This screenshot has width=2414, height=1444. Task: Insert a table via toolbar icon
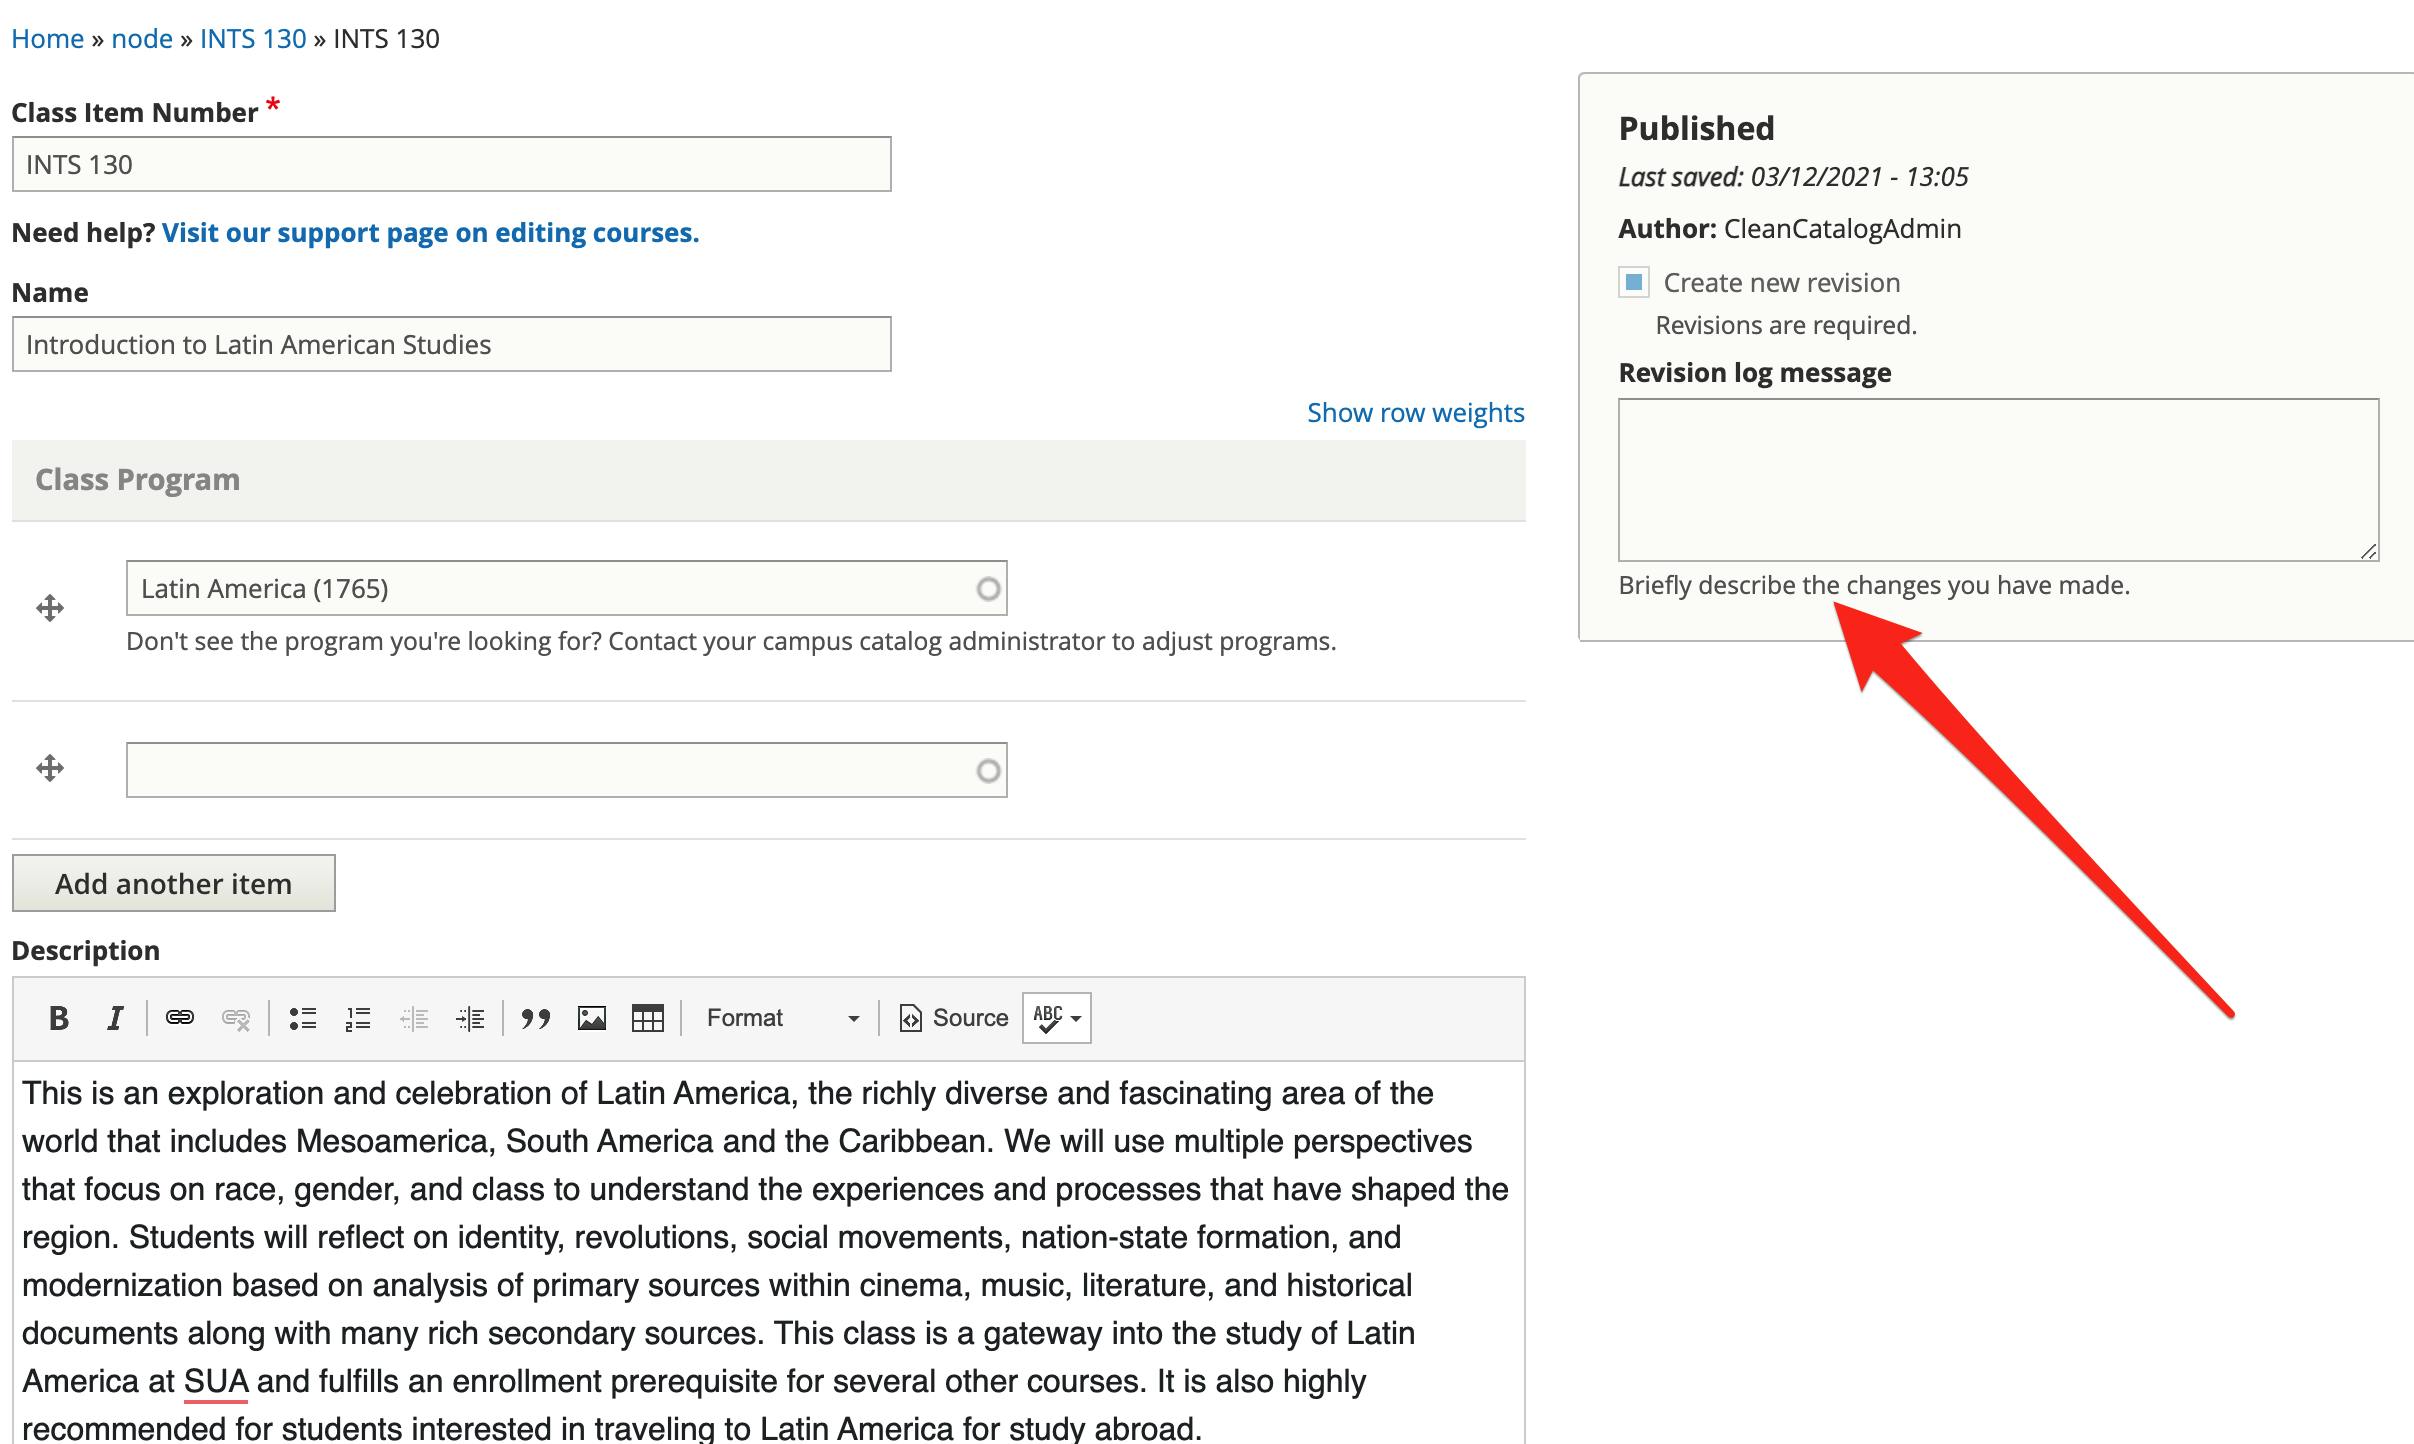tap(648, 1018)
